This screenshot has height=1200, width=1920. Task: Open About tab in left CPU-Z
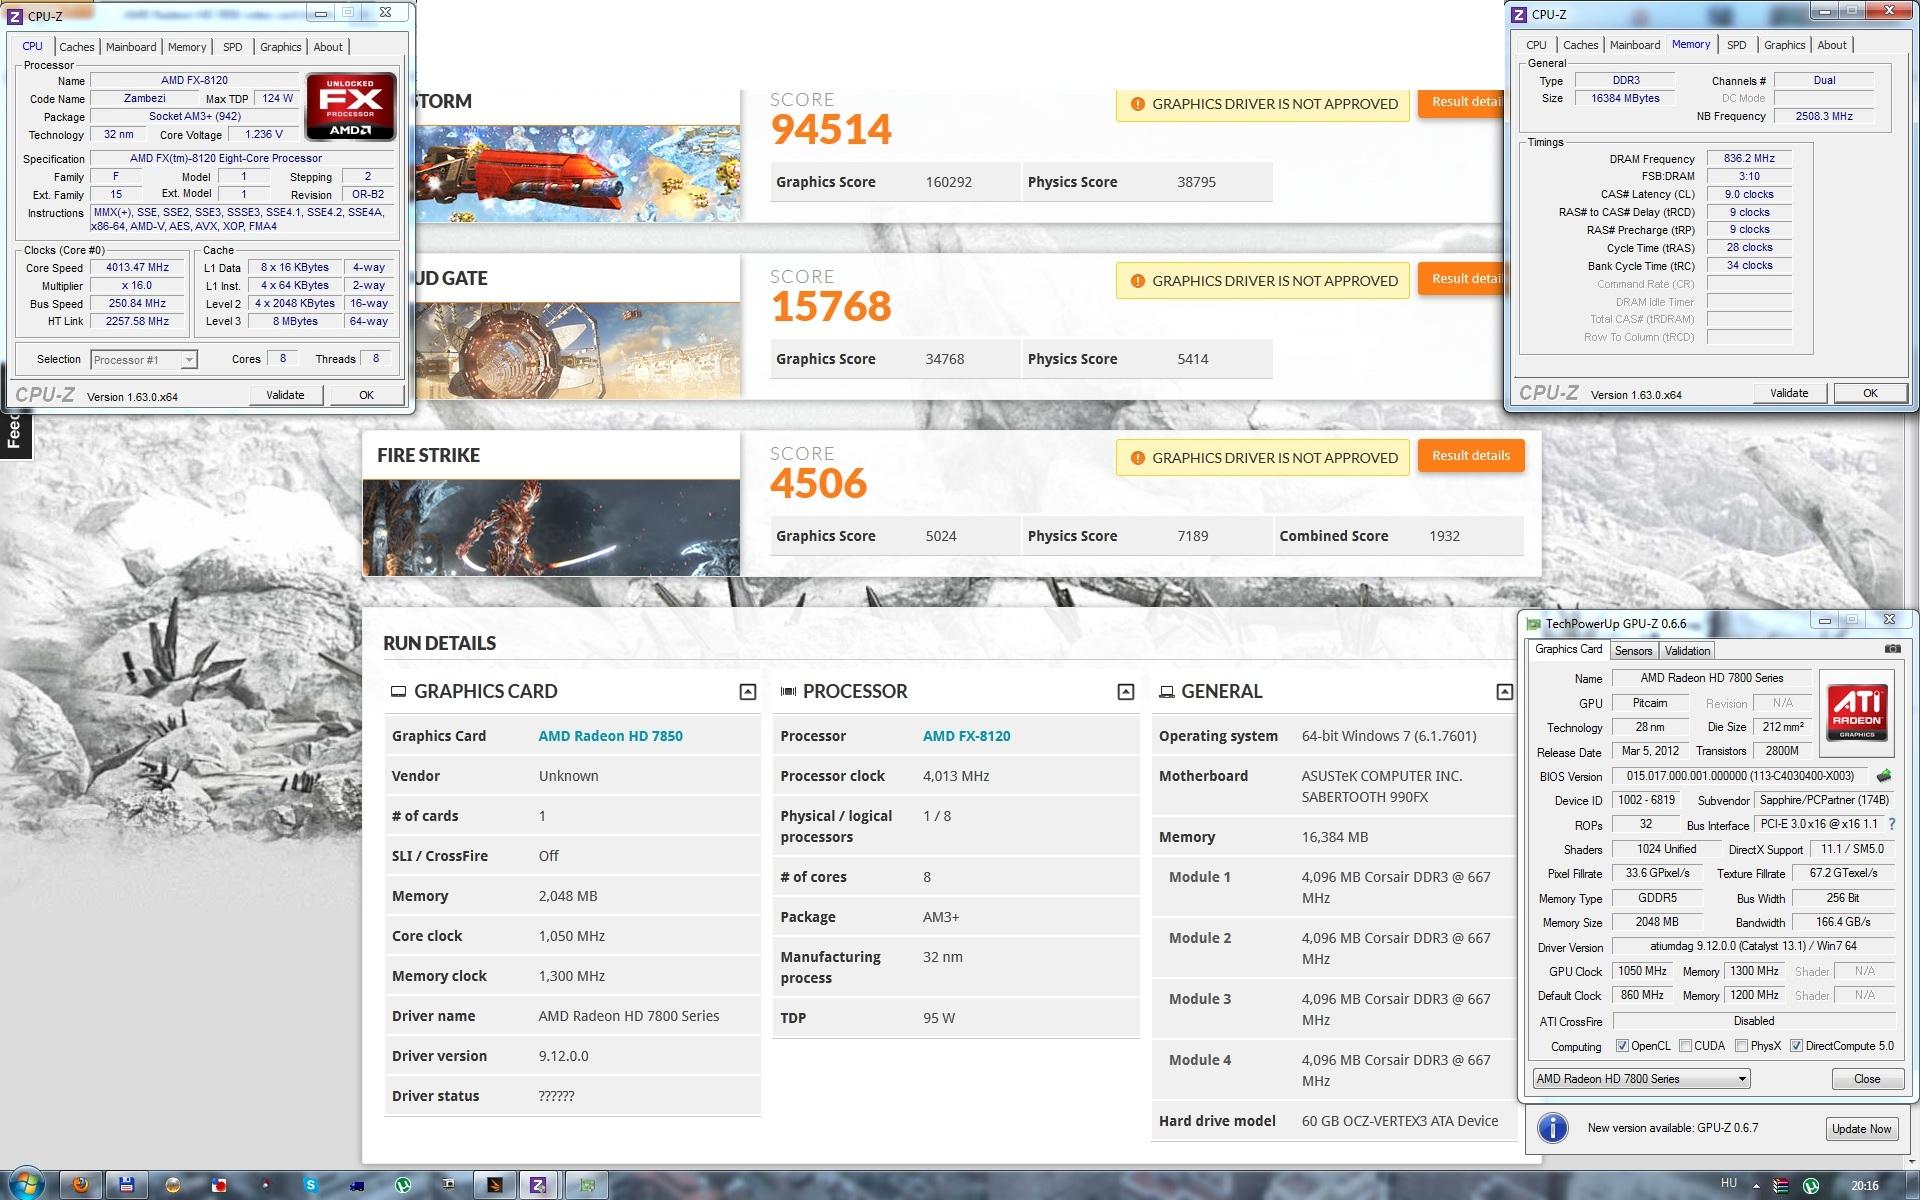pyautogui.click(x=328, y=47)
